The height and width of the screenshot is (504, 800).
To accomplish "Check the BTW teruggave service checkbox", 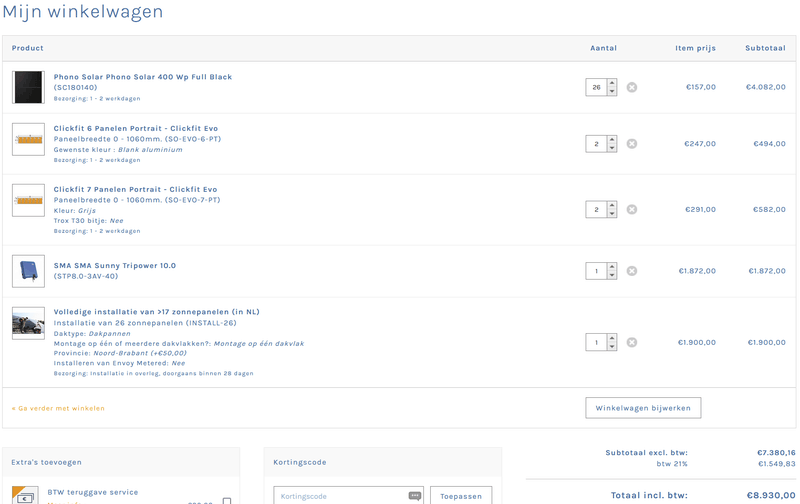I will click(227, 501).
